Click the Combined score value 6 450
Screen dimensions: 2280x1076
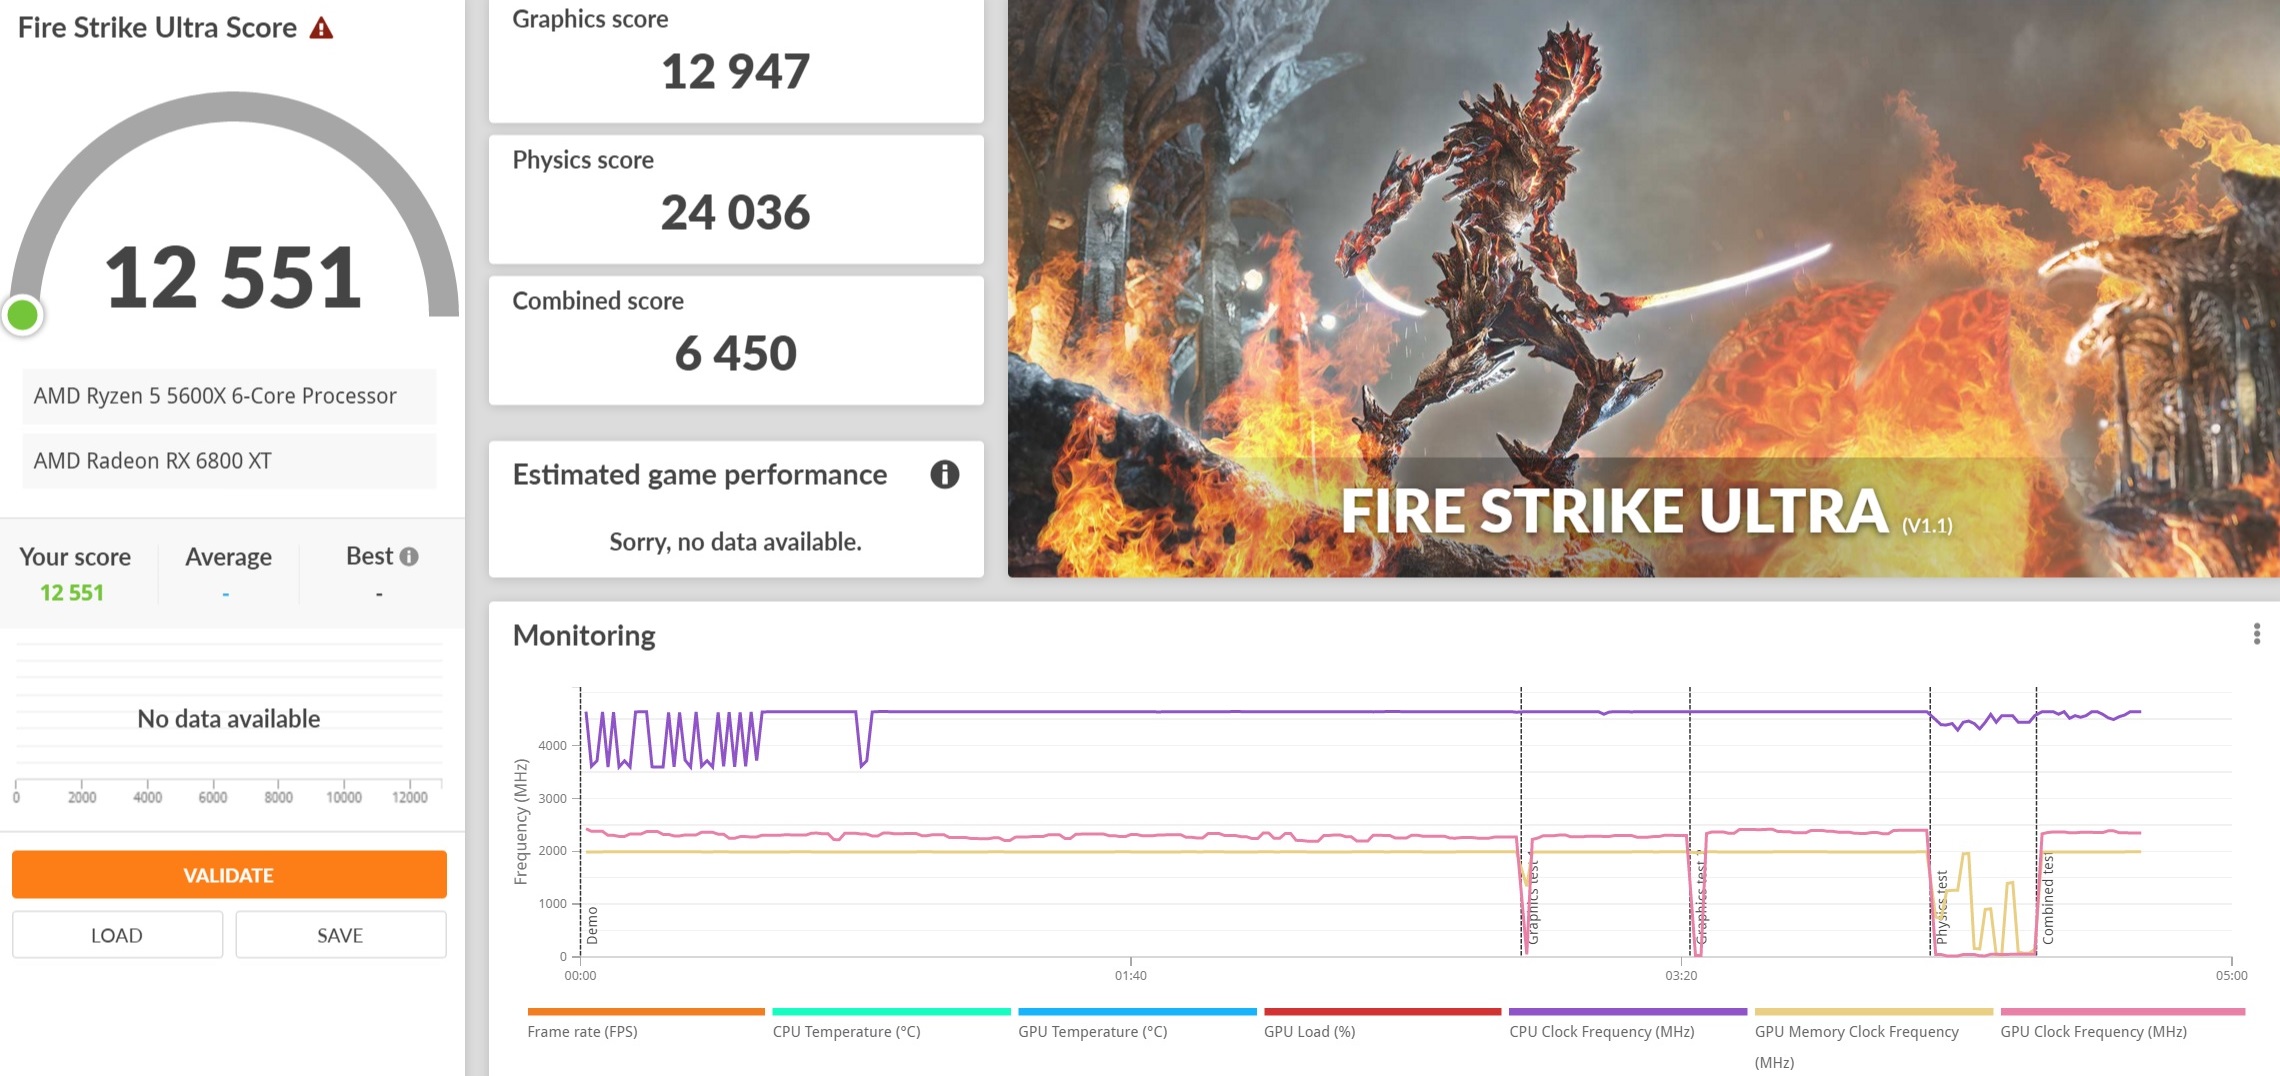(x=735, y=354)
